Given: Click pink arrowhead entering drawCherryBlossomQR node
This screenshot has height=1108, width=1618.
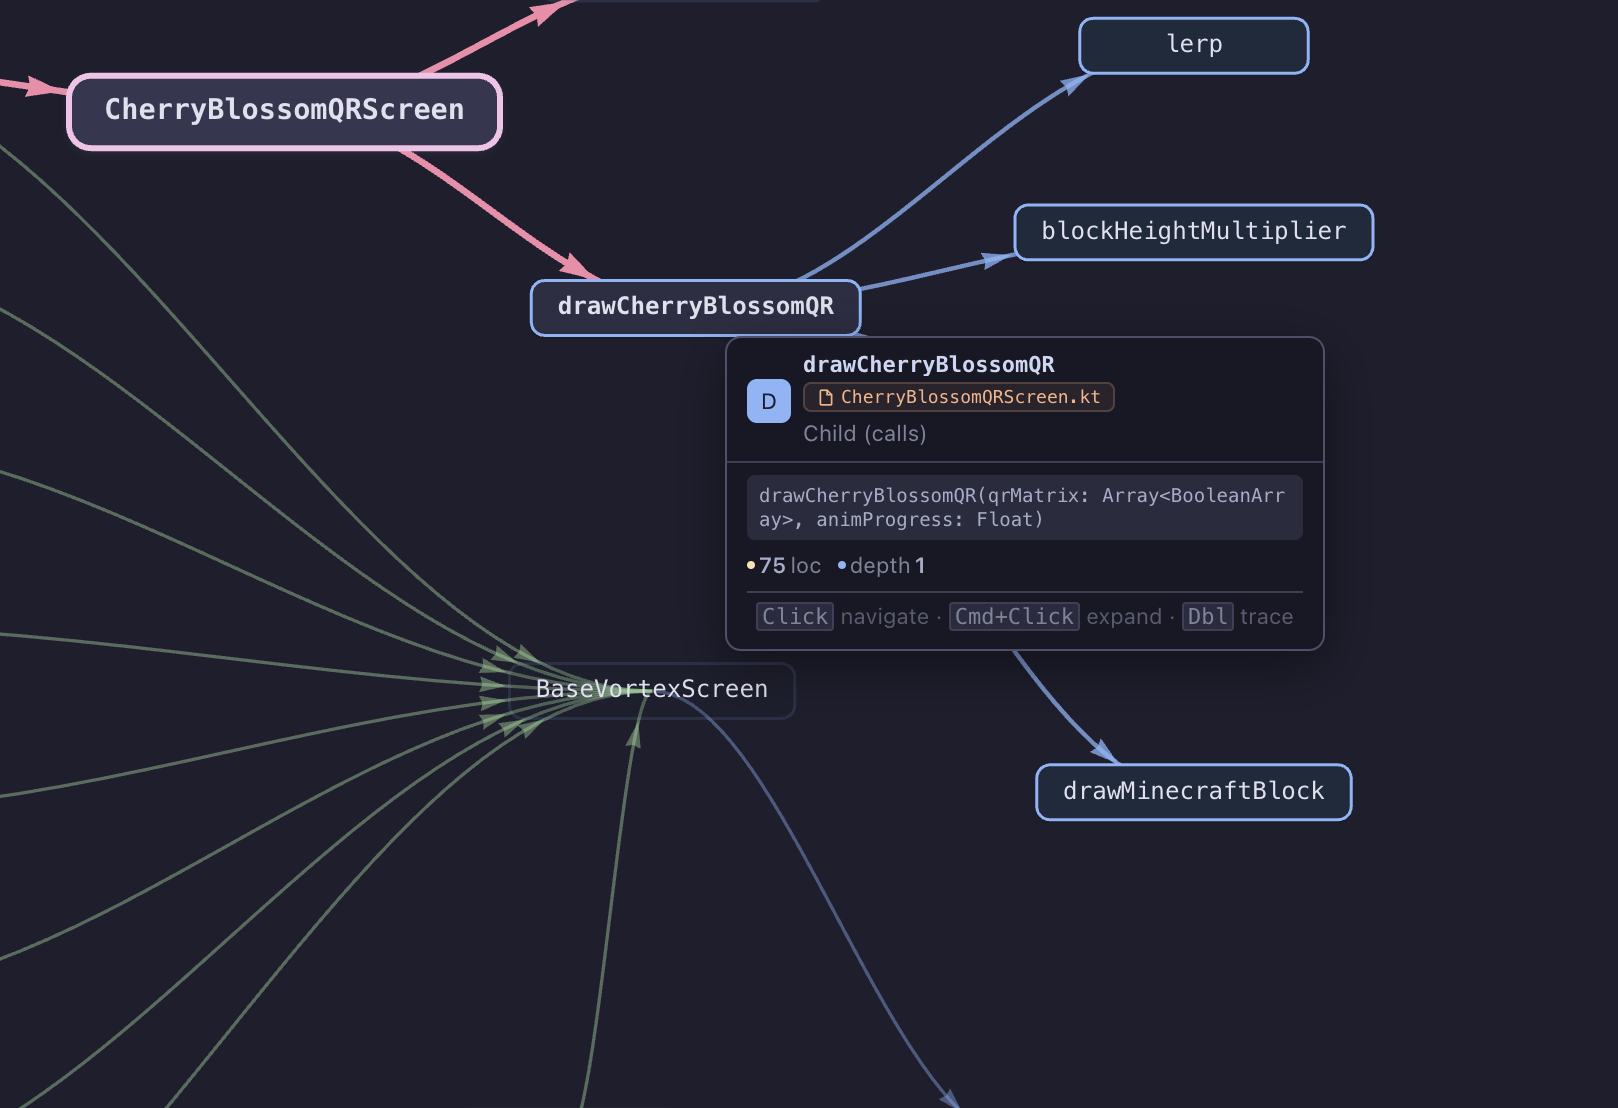Looking at the screenshot, I should pos(577,266).
